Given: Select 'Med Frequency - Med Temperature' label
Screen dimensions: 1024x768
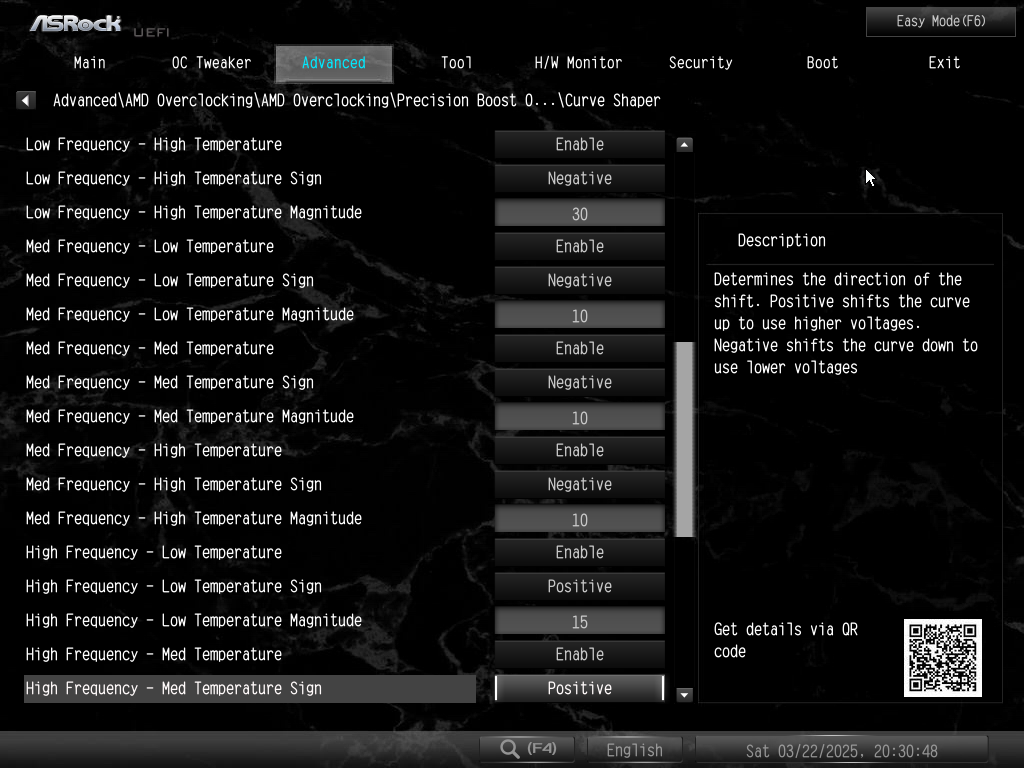Looking at the screenshot, I should tap(150, 348).
